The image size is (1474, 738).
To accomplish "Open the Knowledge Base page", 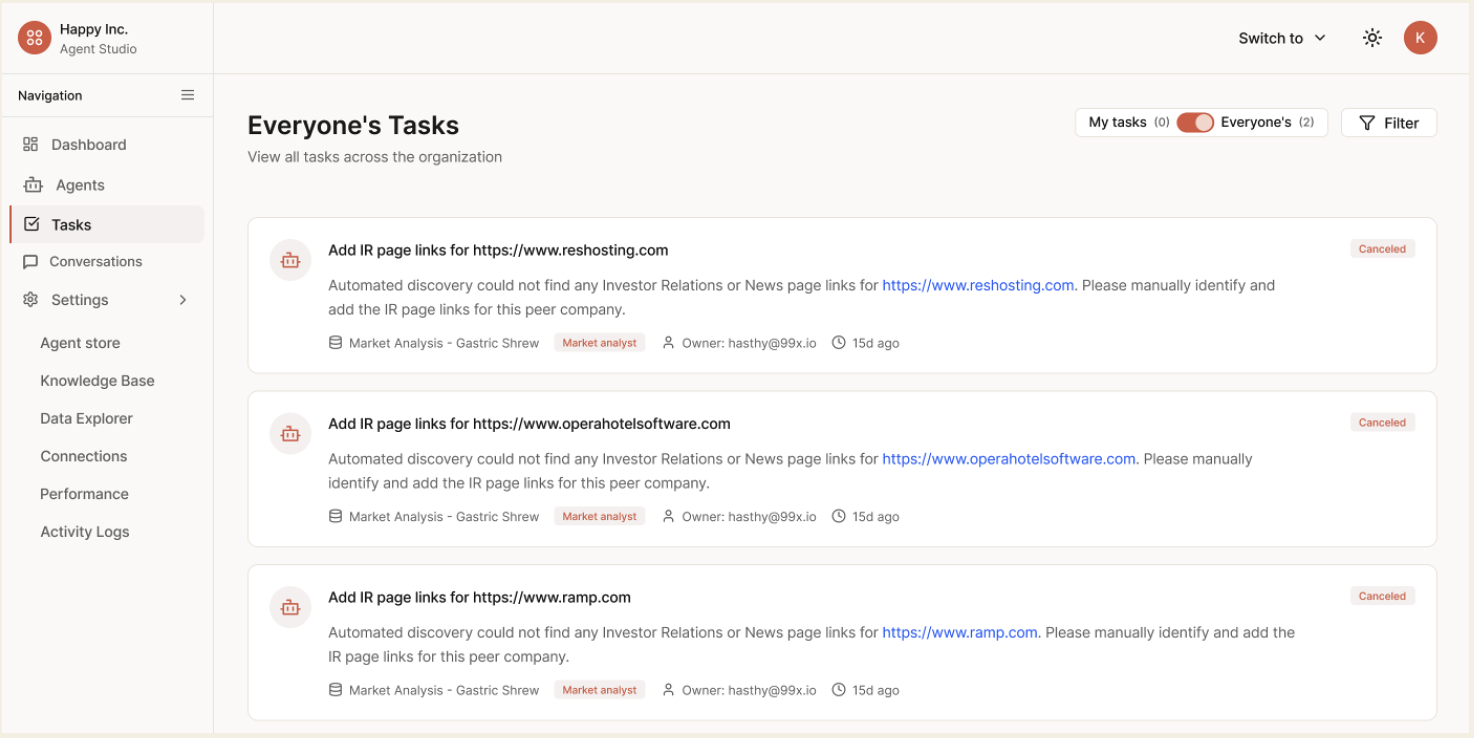I will (x=97, y=380).
